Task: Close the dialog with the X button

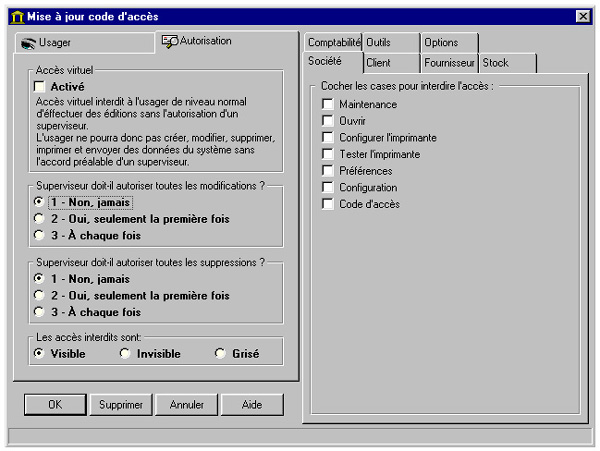Action: [583, 16]
